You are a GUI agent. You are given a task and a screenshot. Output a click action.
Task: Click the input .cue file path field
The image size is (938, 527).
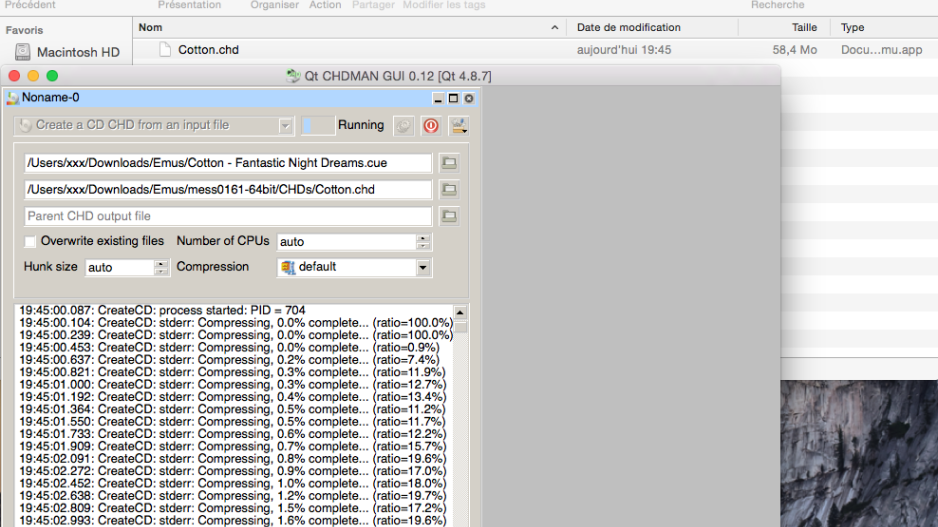point(228,163)
